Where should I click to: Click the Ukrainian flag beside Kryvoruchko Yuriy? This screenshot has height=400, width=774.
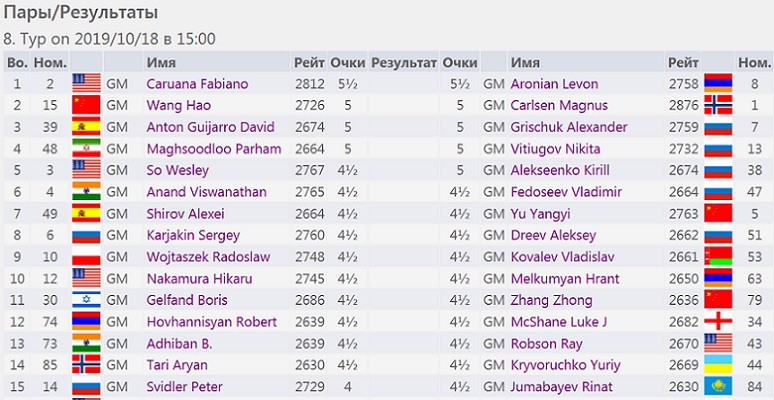(x=718, y=365)
